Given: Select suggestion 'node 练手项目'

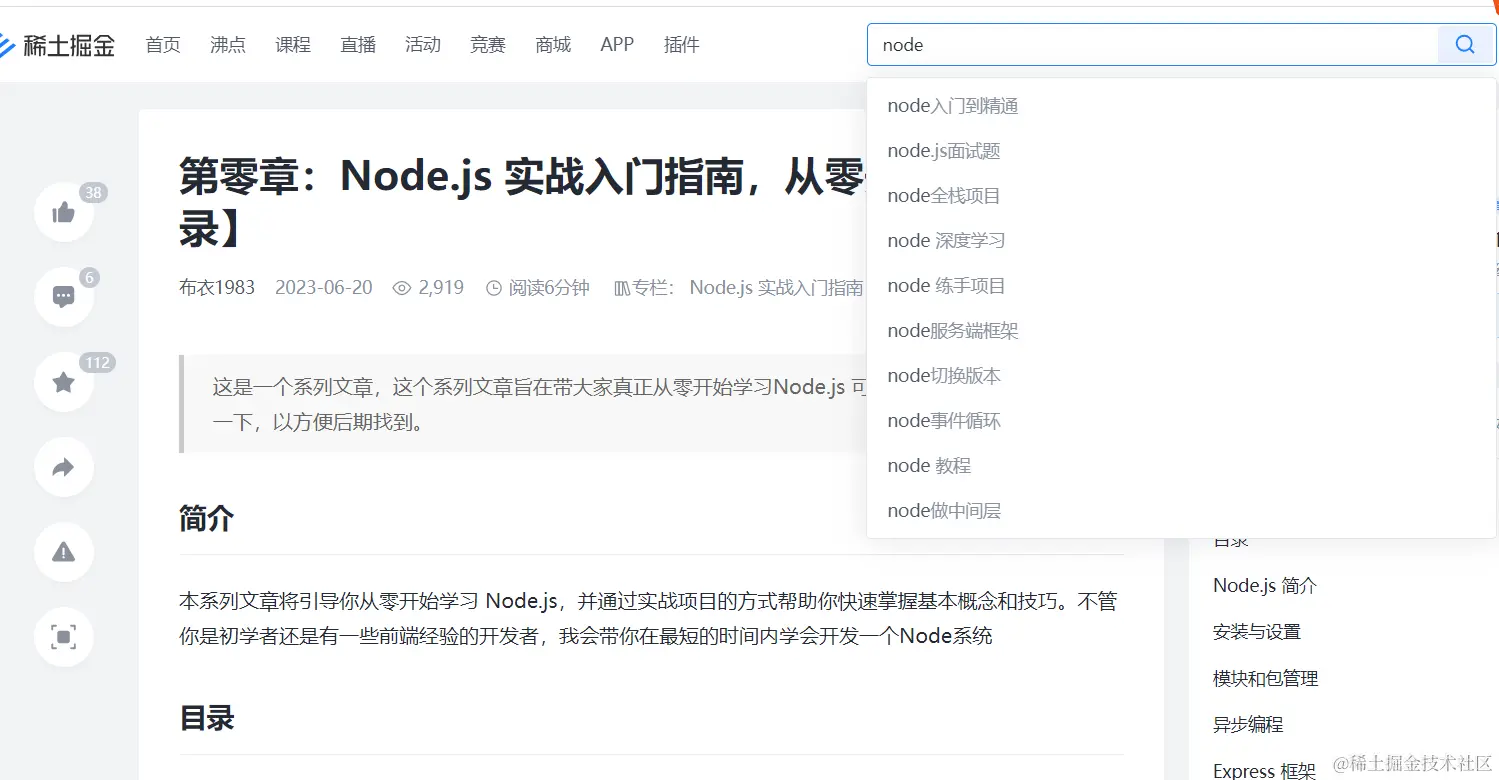Looking at the screenshot, I should pos(1181,286).
